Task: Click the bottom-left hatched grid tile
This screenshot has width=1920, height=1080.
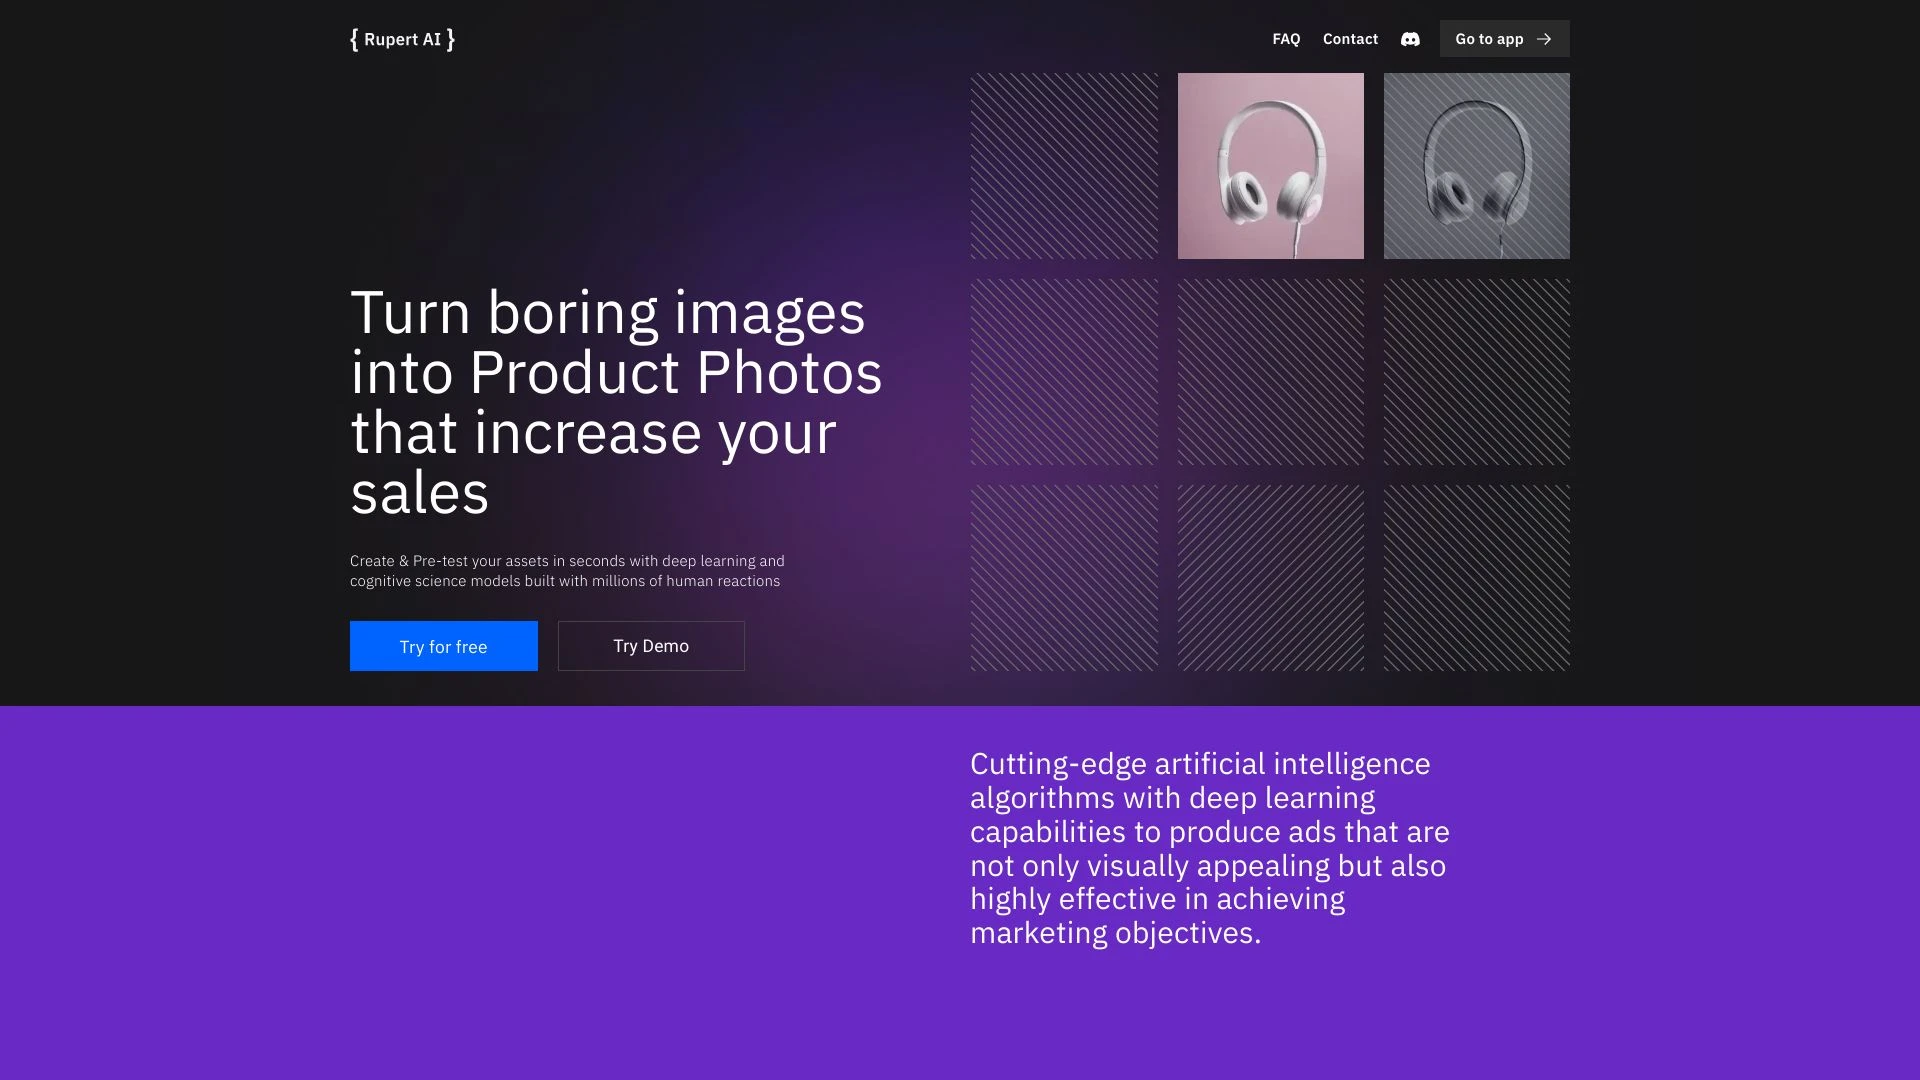Action: [x=1064, y=578]
